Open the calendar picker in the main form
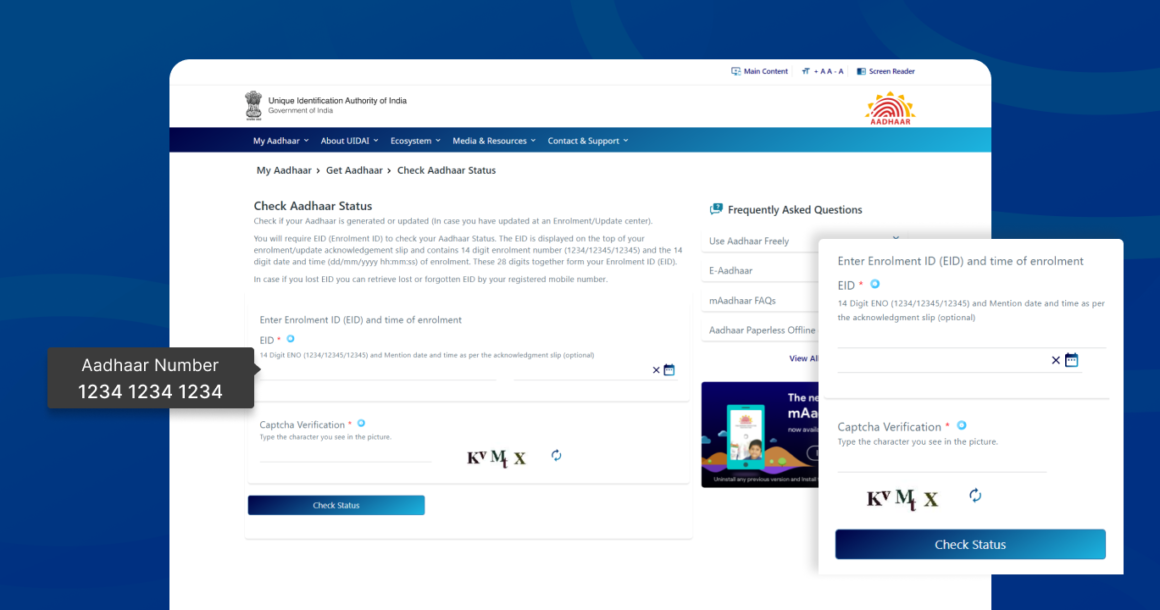Image resolution: width=1160 pixels, height=610 pixels. coord(669,370)
